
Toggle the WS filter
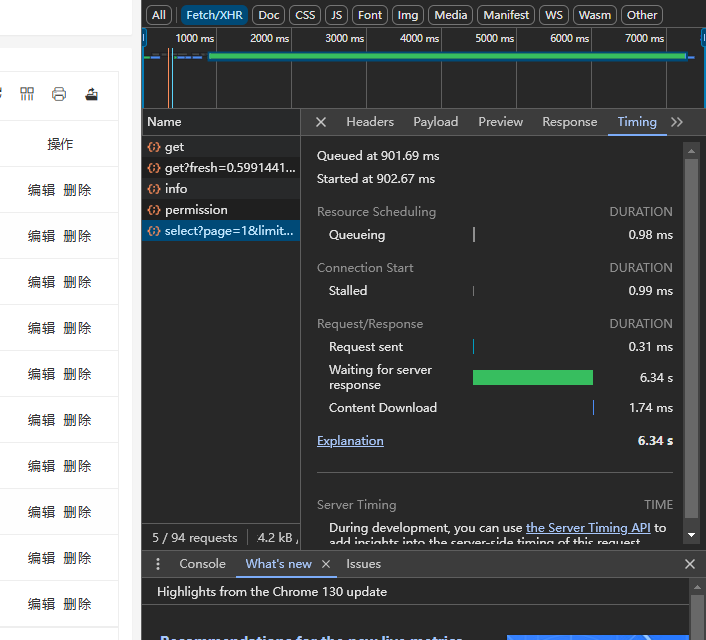coord(553,15)
